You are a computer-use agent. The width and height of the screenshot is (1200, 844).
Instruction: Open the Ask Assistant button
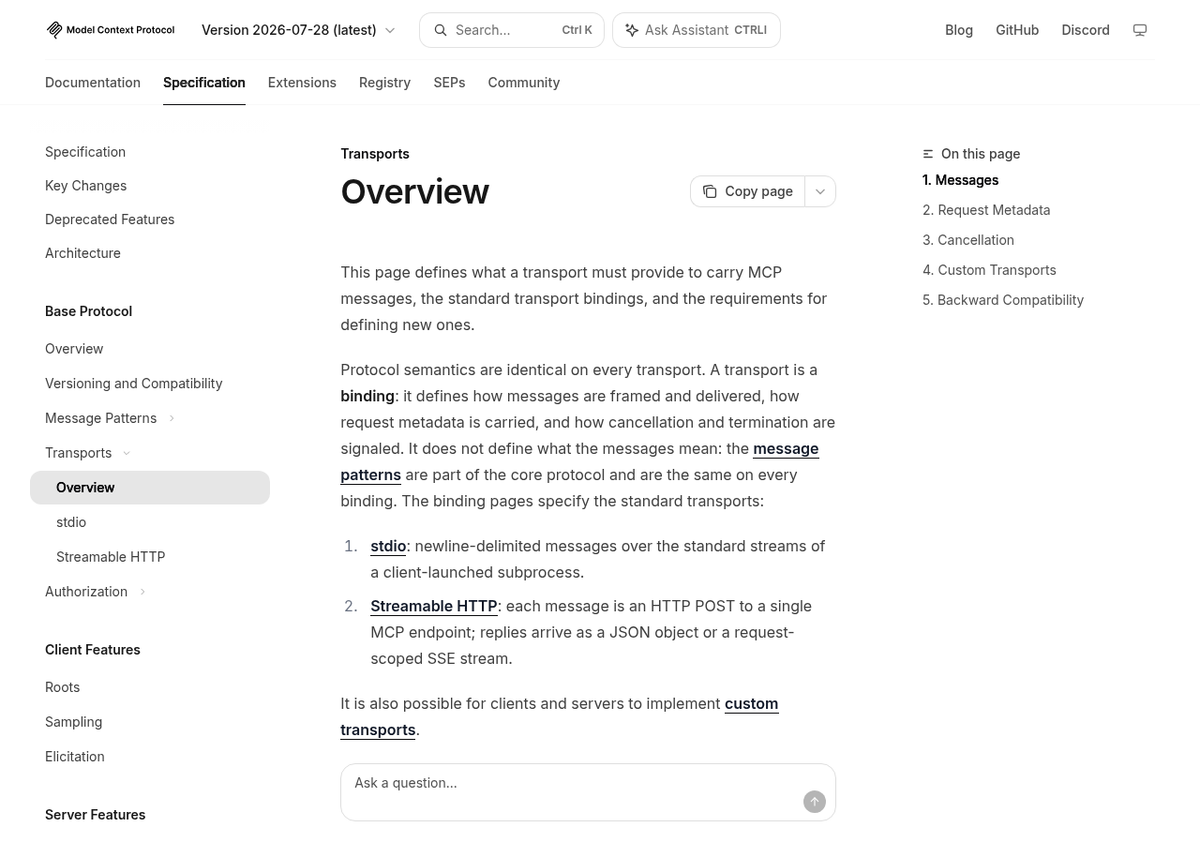point(696,30)
